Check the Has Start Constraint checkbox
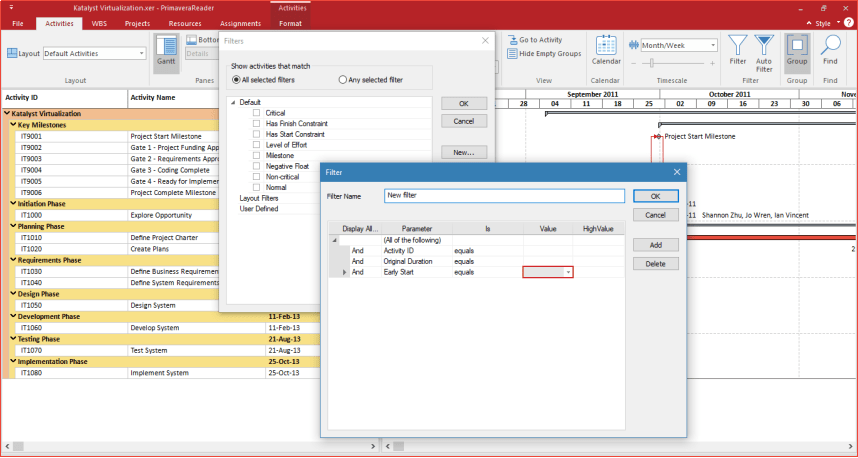The width and height of the screenshot is (858, 458). pyautogui.click(x=256, y=134)
